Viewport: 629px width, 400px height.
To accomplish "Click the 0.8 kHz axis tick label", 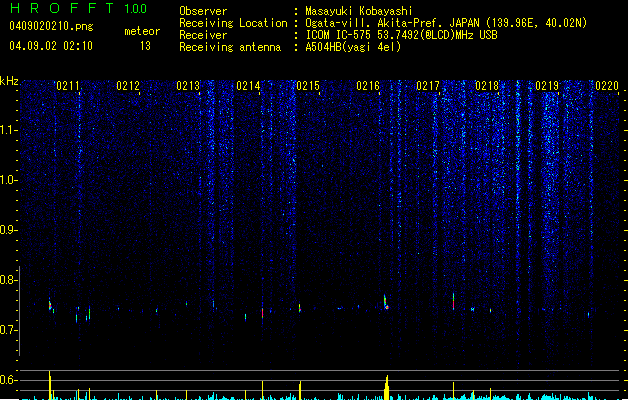I will [x=8, y=280].
